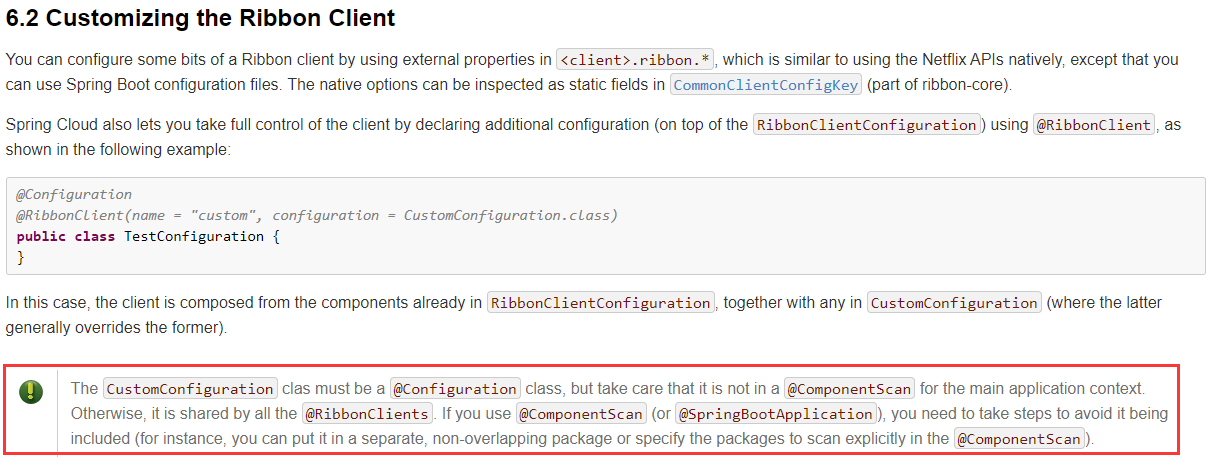This screenshot has height=472, width=1216.
Task: Click the @SpringBootApplication code in the note
Action: point(776,413)
